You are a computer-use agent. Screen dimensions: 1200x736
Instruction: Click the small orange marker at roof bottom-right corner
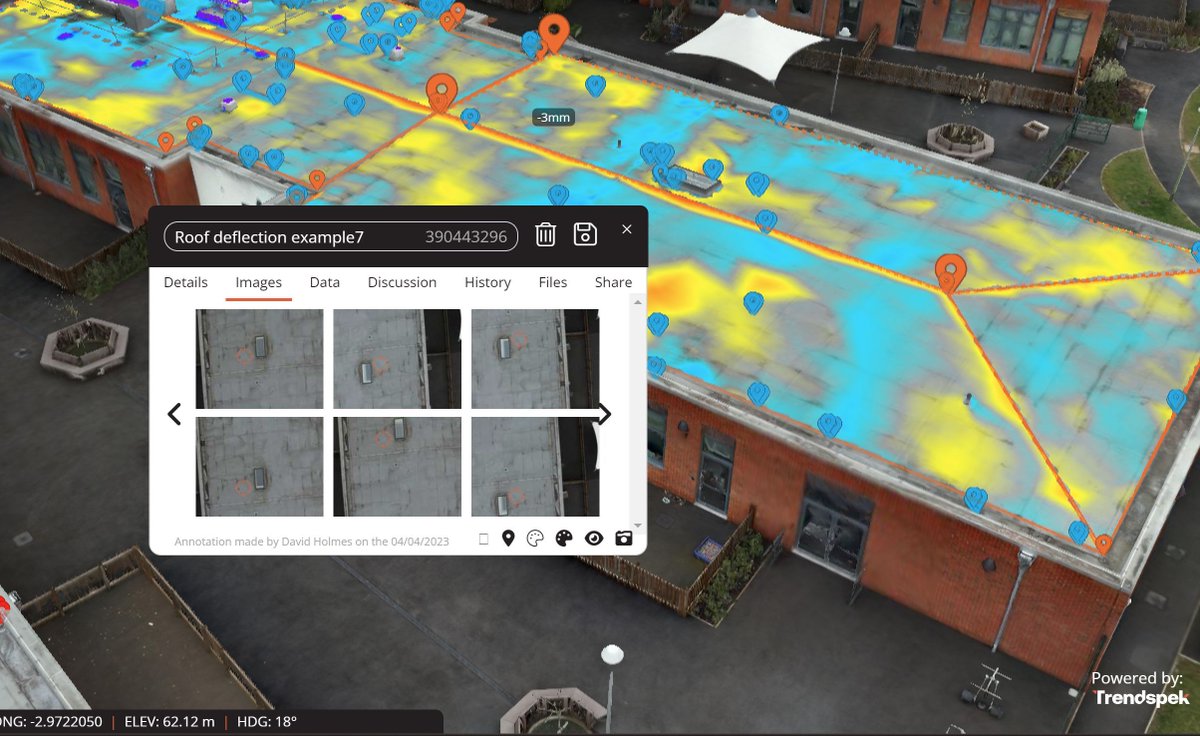coord(1103,544)
